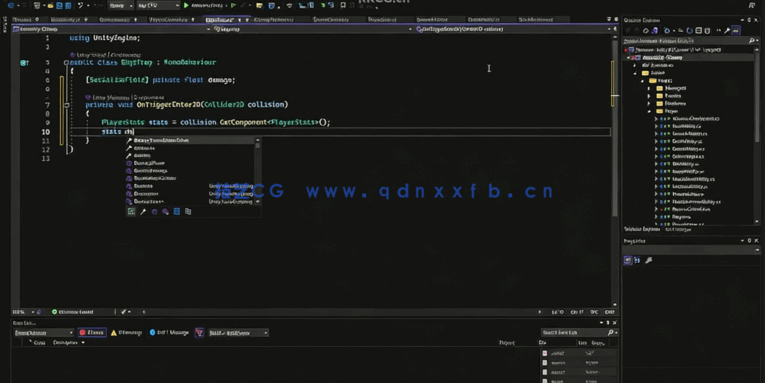Click the pin icon on the Solution Explorer title bar
Image resolution: width=765 pixels, height=383 pixels.
pyautogui.click(x=749, y=20)
